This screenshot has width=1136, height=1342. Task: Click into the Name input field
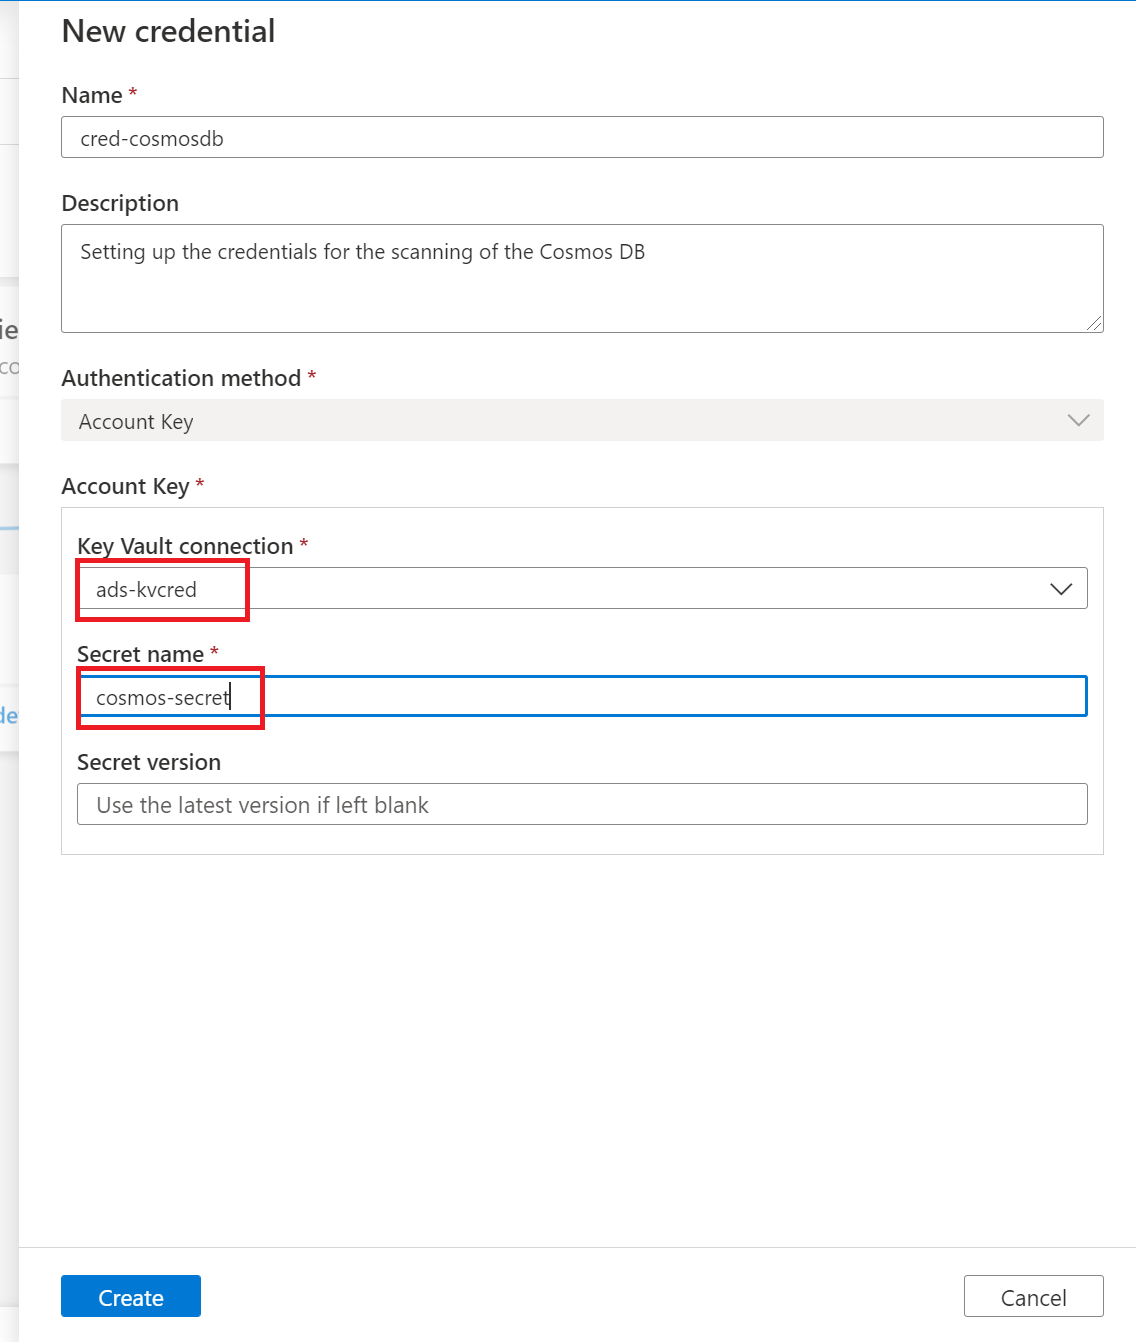tap(582, 137)
